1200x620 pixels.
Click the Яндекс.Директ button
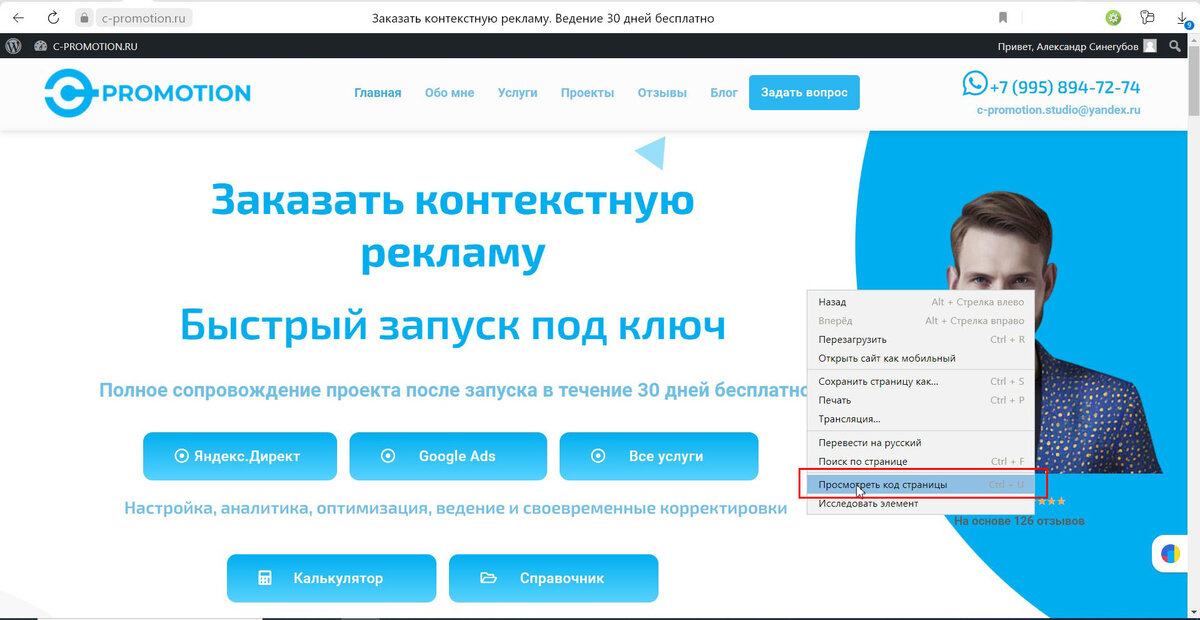coord(242,456)
